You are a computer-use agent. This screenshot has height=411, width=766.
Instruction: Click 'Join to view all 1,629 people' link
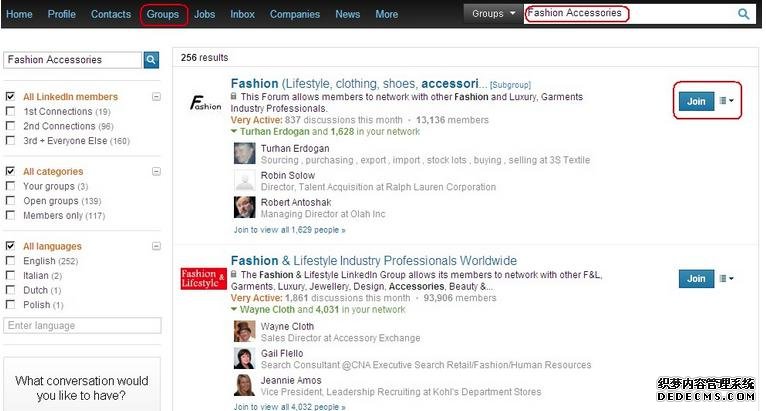coord(289,230)
